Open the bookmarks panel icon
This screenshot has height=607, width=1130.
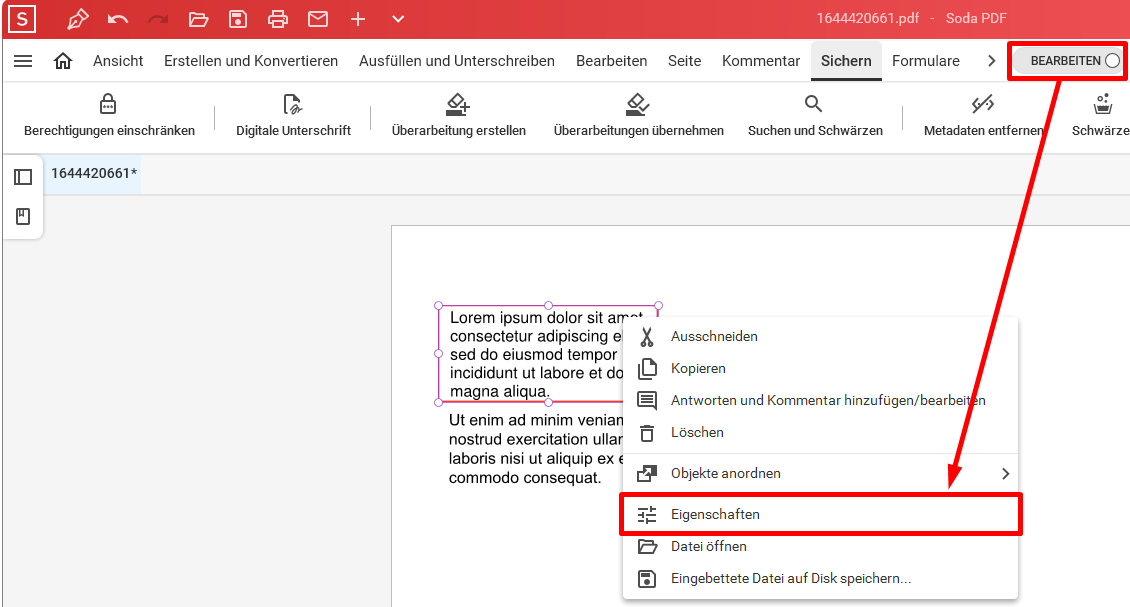pos(23,216)
